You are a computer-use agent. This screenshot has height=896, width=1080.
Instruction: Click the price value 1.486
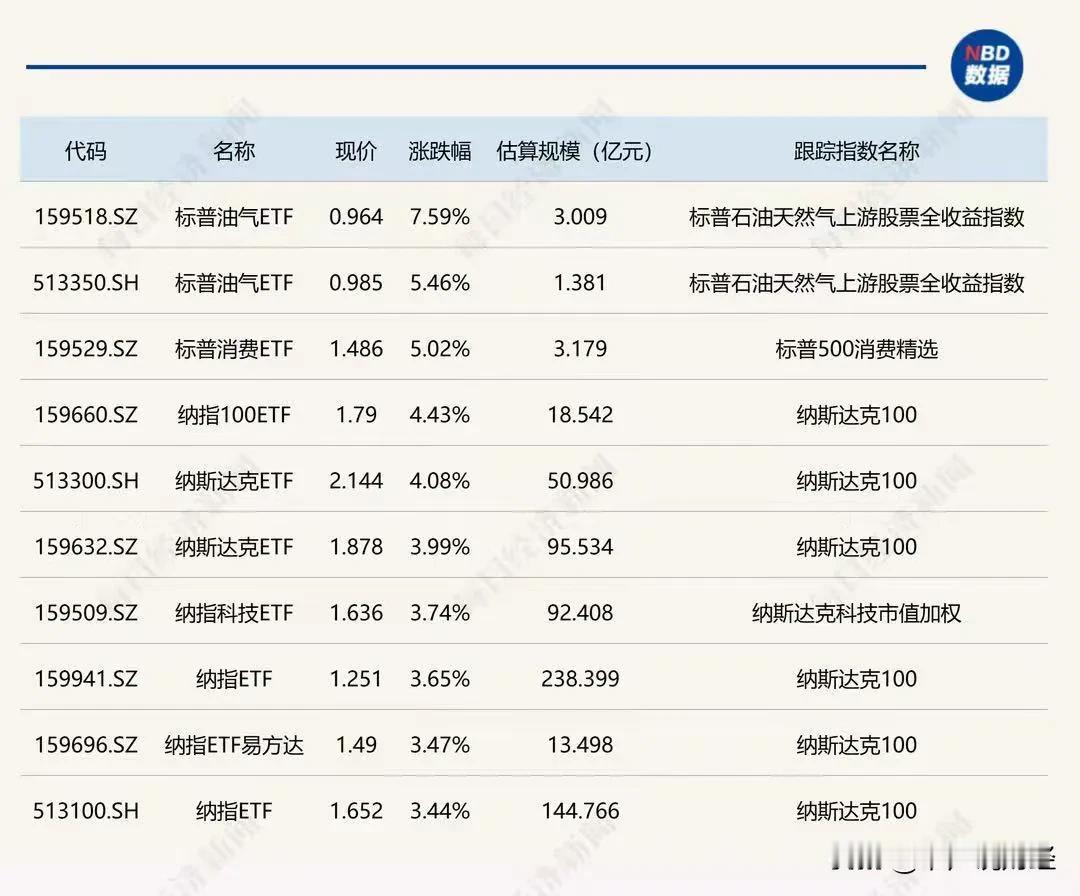[x=356, y=349]
